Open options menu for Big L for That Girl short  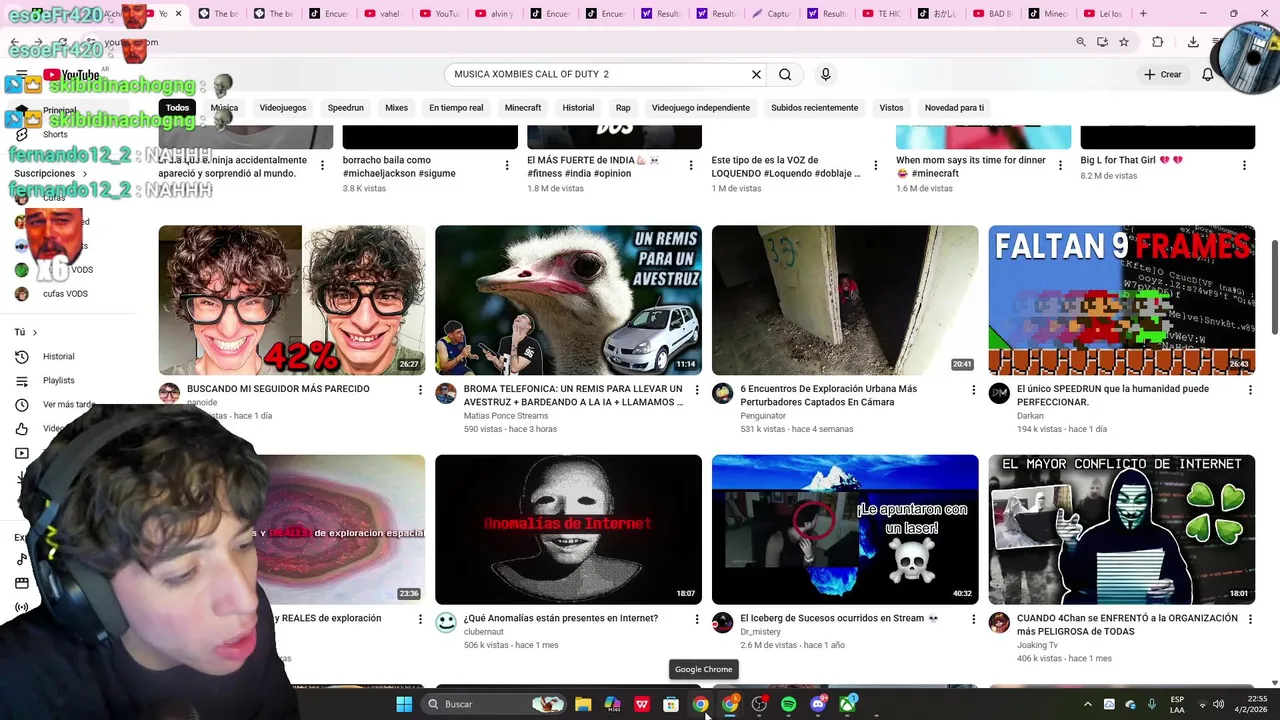coord(1245,165)
